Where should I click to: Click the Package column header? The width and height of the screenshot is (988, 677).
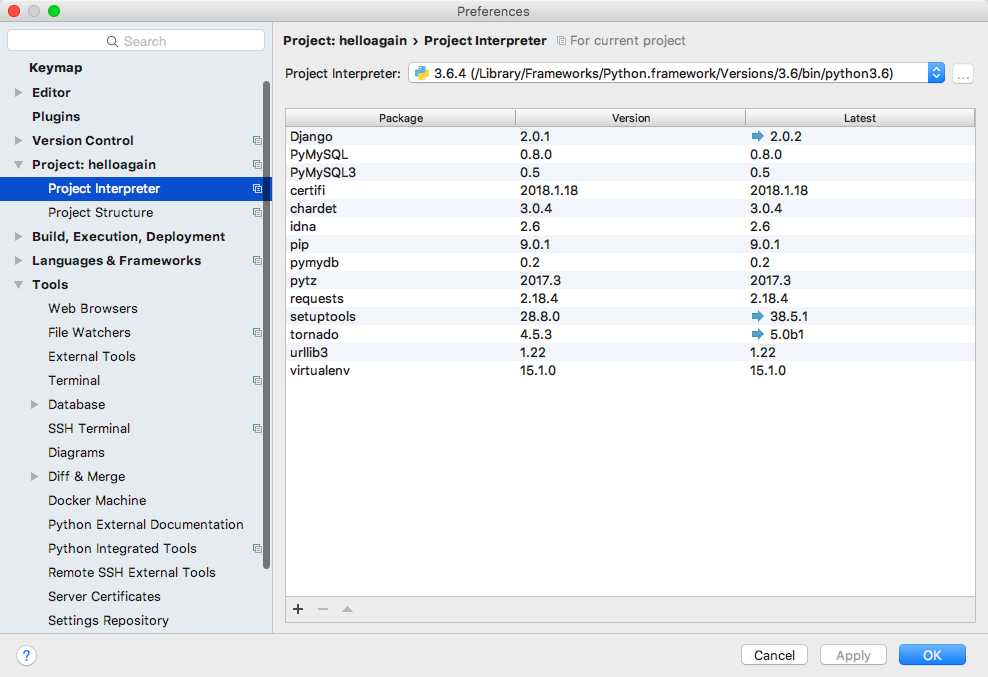[401, 118]
